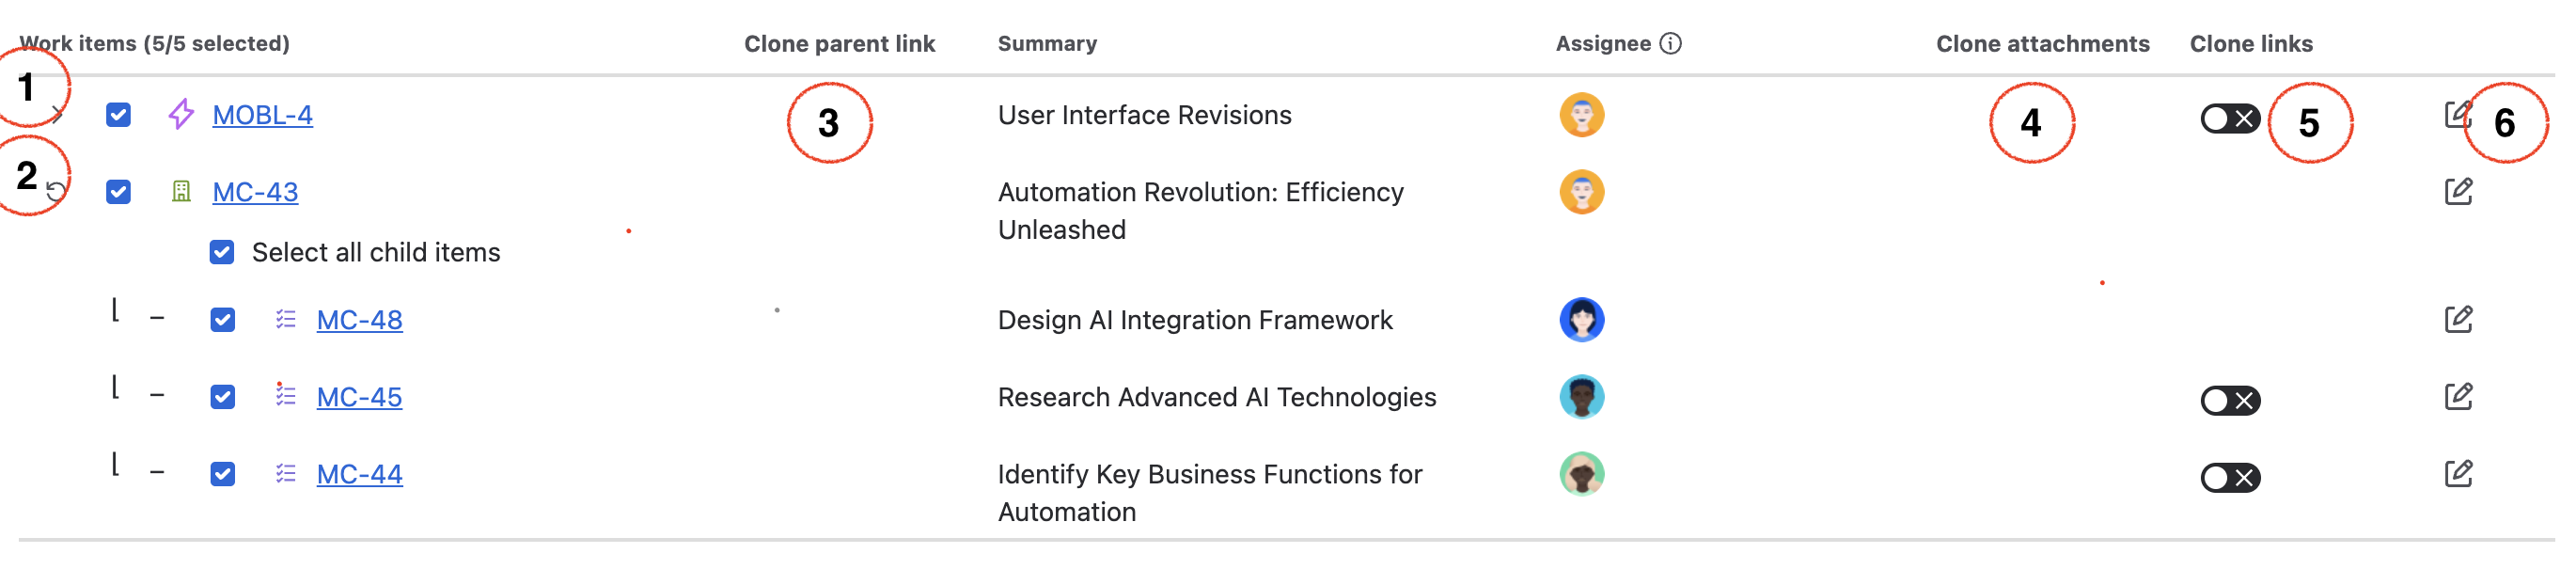
Task: Expand the MOBL-4 row chevron
Action: pos(59,117)
